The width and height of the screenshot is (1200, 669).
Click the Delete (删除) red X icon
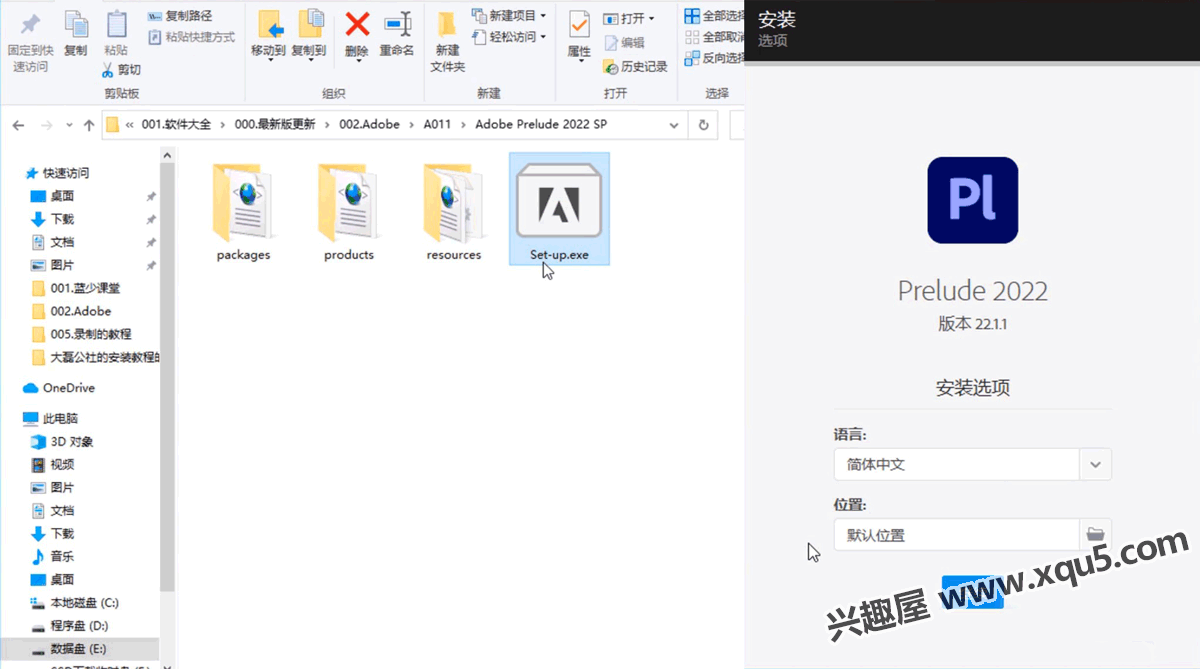357,26
